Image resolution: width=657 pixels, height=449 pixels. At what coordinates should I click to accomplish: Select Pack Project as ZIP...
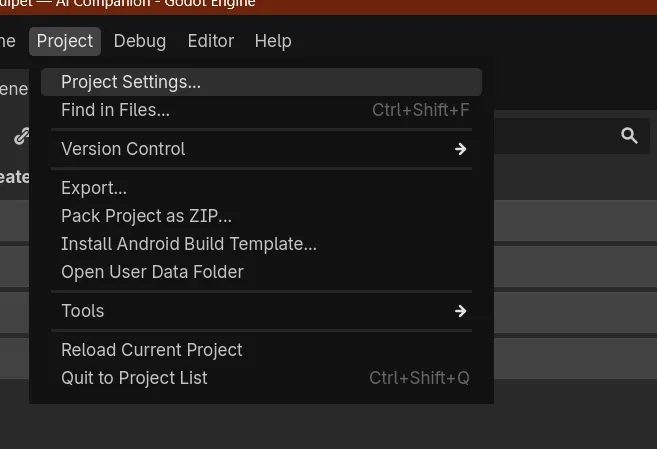pyautogui.click(x=261, y=216)
